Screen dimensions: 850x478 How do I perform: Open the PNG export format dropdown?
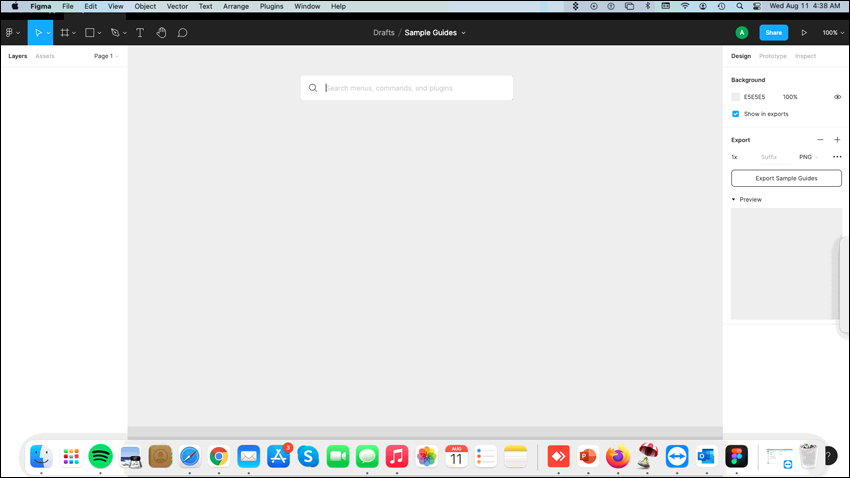point(808,157)
